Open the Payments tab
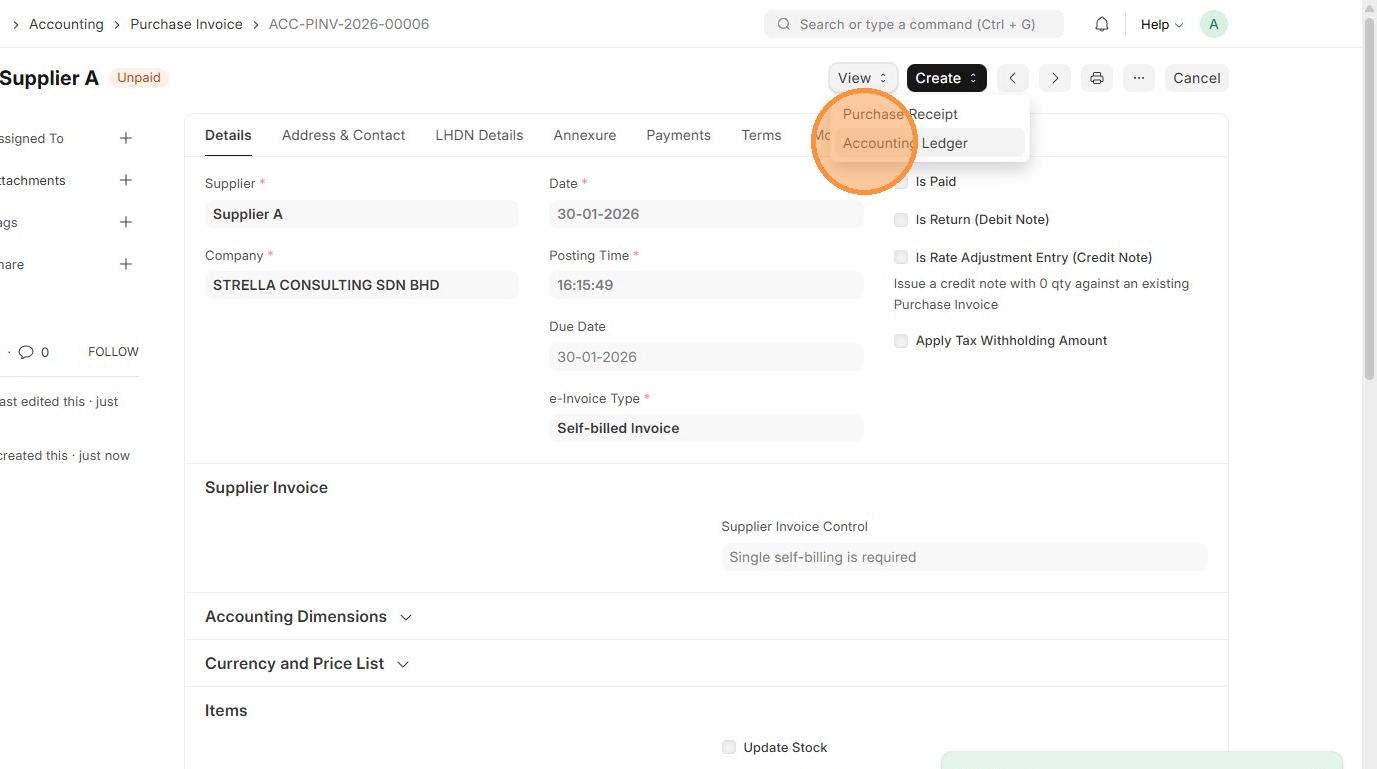This screenshot has height=769, width=1377. tap(679, 135)
